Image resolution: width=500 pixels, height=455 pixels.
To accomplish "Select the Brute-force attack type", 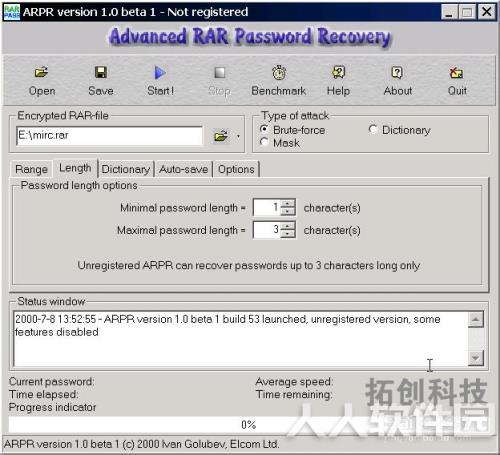I will (x=264, y=129).
